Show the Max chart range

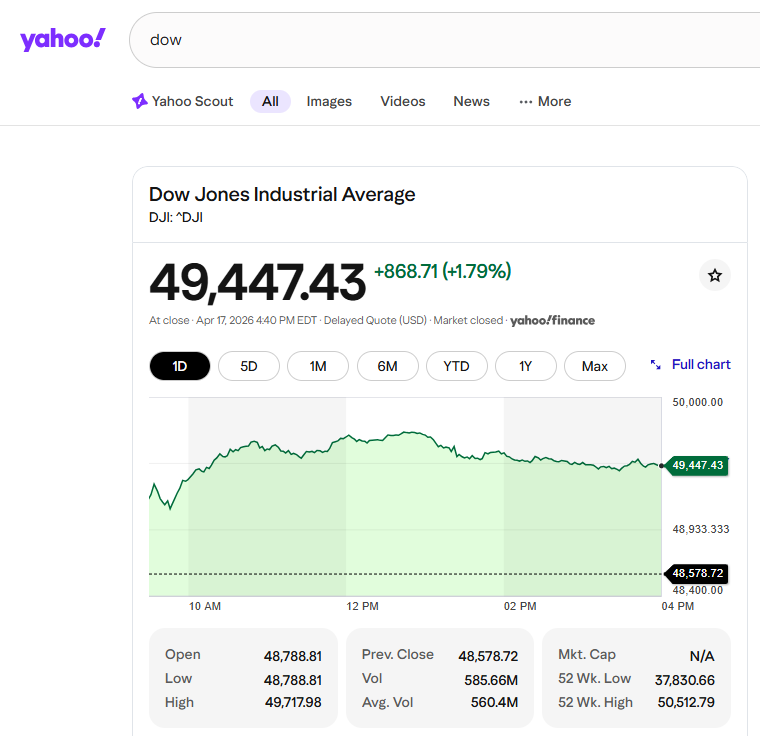point(594,366)
